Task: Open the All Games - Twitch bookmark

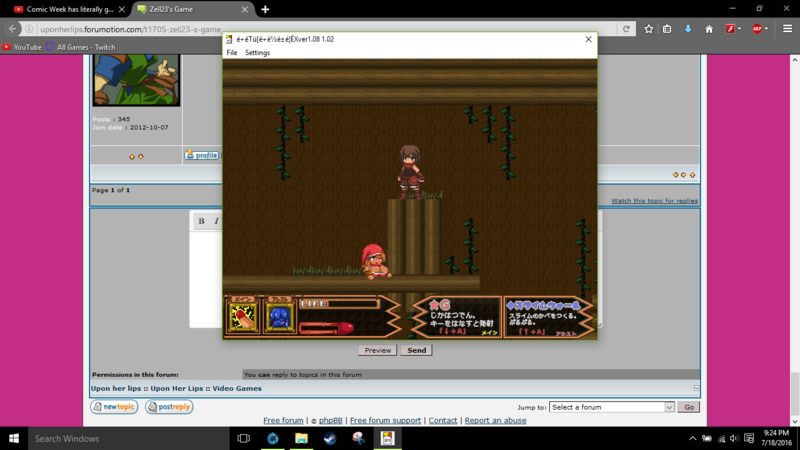Action: pyautogui.click(x=81, y=47)
